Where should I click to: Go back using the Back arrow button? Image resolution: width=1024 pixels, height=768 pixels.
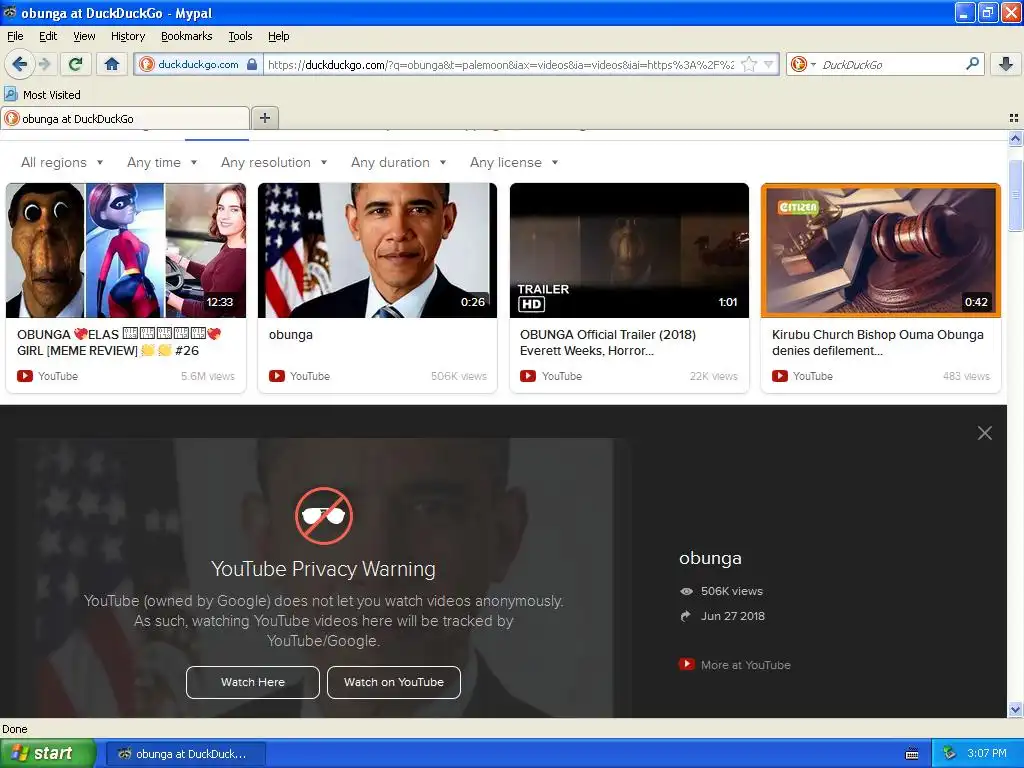[x=19, y=64]
